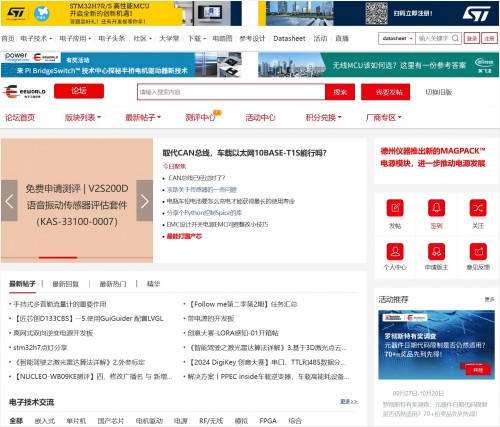Click the ST logo on the top right banner
Screen dimensions: 500x427
pos(476,13)
